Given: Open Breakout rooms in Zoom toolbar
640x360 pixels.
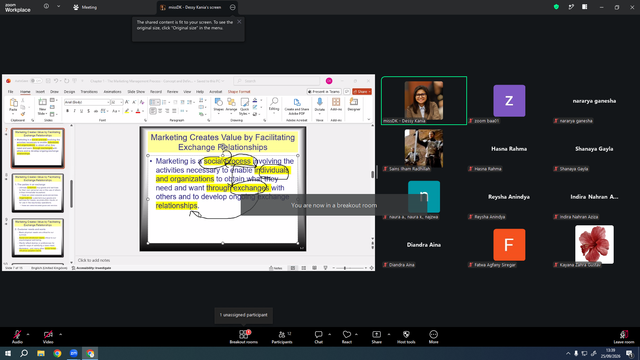Looking at the screenshot, I should pos(243,337).
